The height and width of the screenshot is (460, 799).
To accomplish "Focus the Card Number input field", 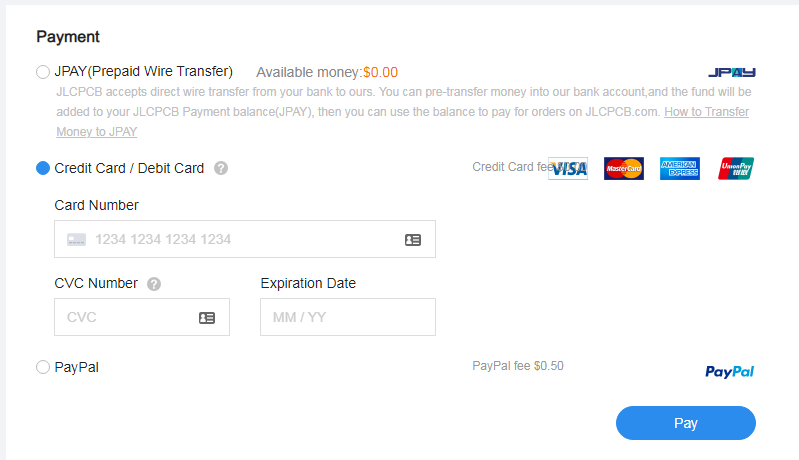I will pos(245,239).
